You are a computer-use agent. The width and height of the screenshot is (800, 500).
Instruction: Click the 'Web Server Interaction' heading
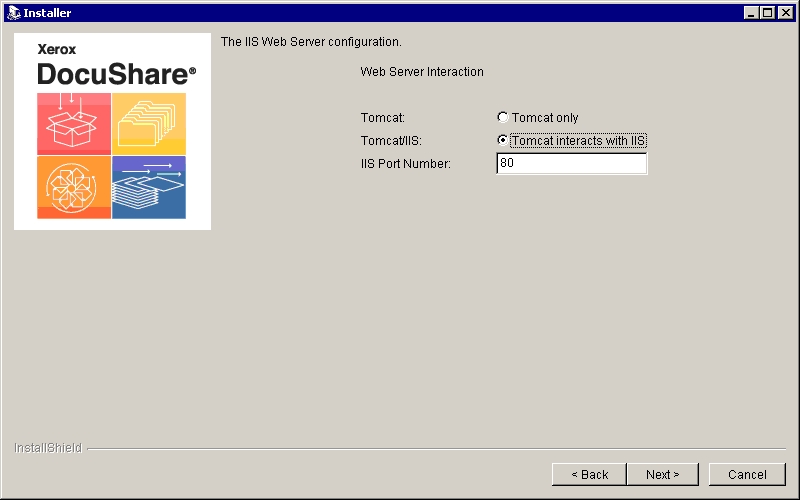click(422, 71)
